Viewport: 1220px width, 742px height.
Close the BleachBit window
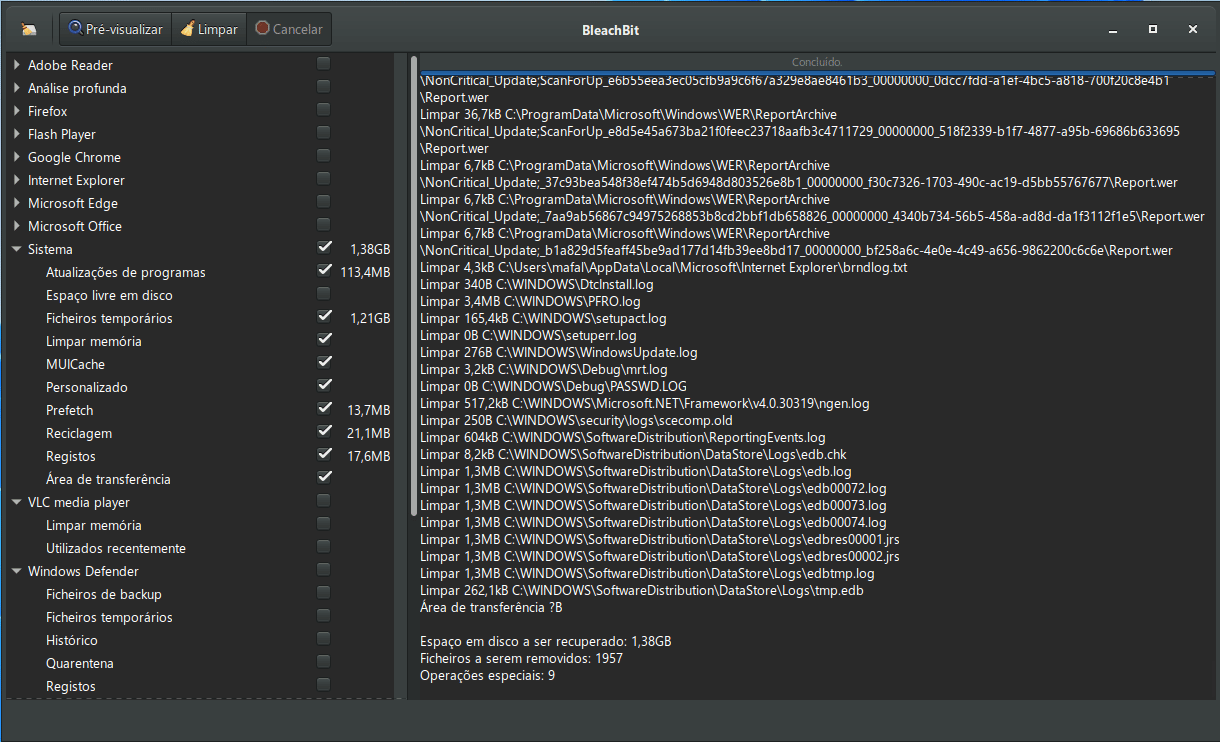click(x=1193, y=30)
